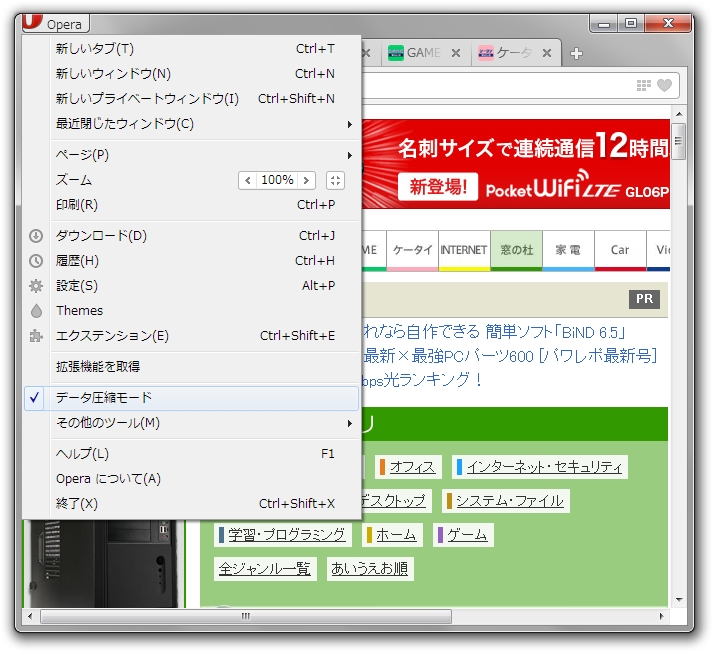Click the 光ランキング link
The height and width of the screenshot is (653, 714).
coord(422,379)
